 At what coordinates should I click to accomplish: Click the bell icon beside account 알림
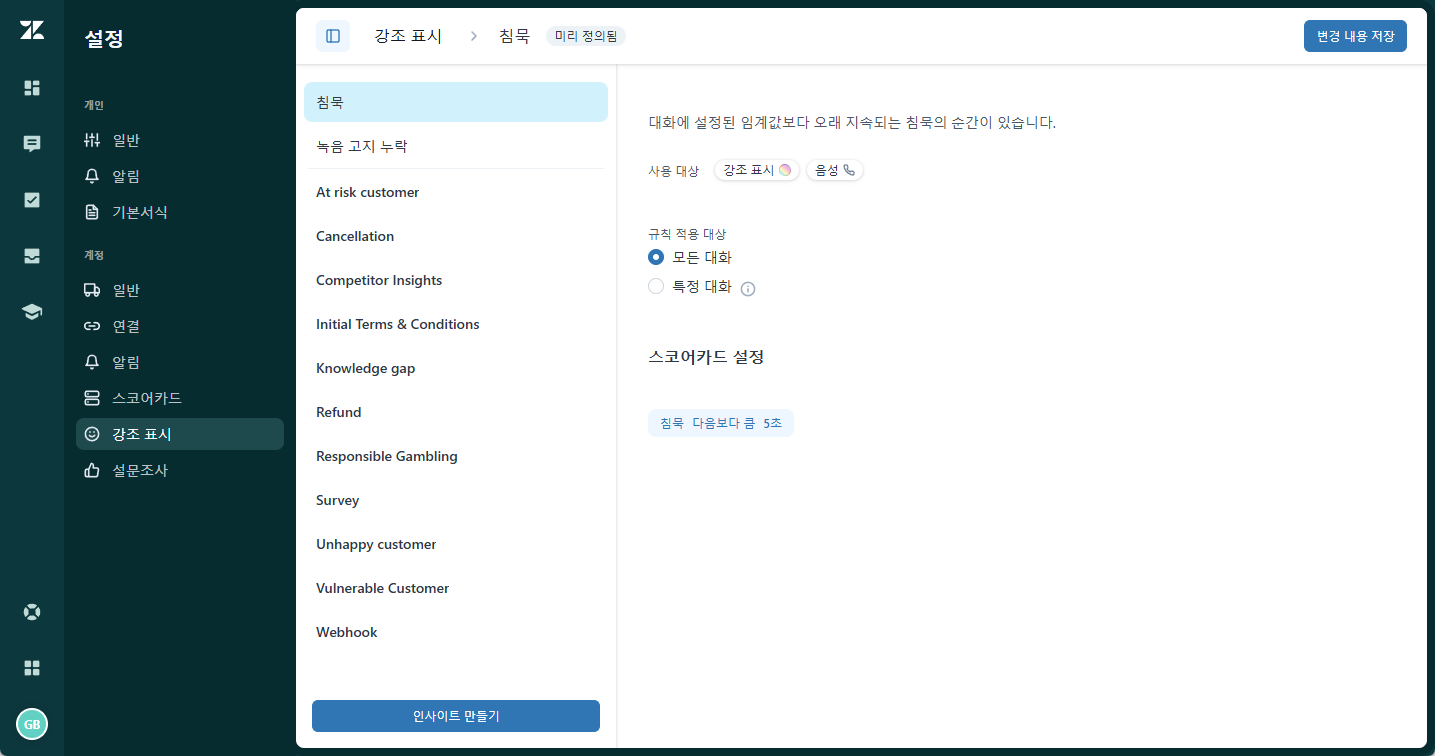pyautogui.click(x=92, y=362)
